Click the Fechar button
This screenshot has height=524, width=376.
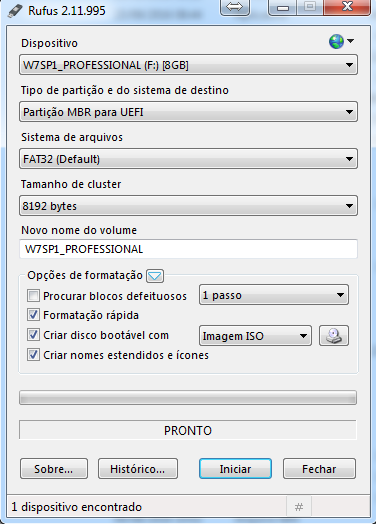(x=319, y=469)
